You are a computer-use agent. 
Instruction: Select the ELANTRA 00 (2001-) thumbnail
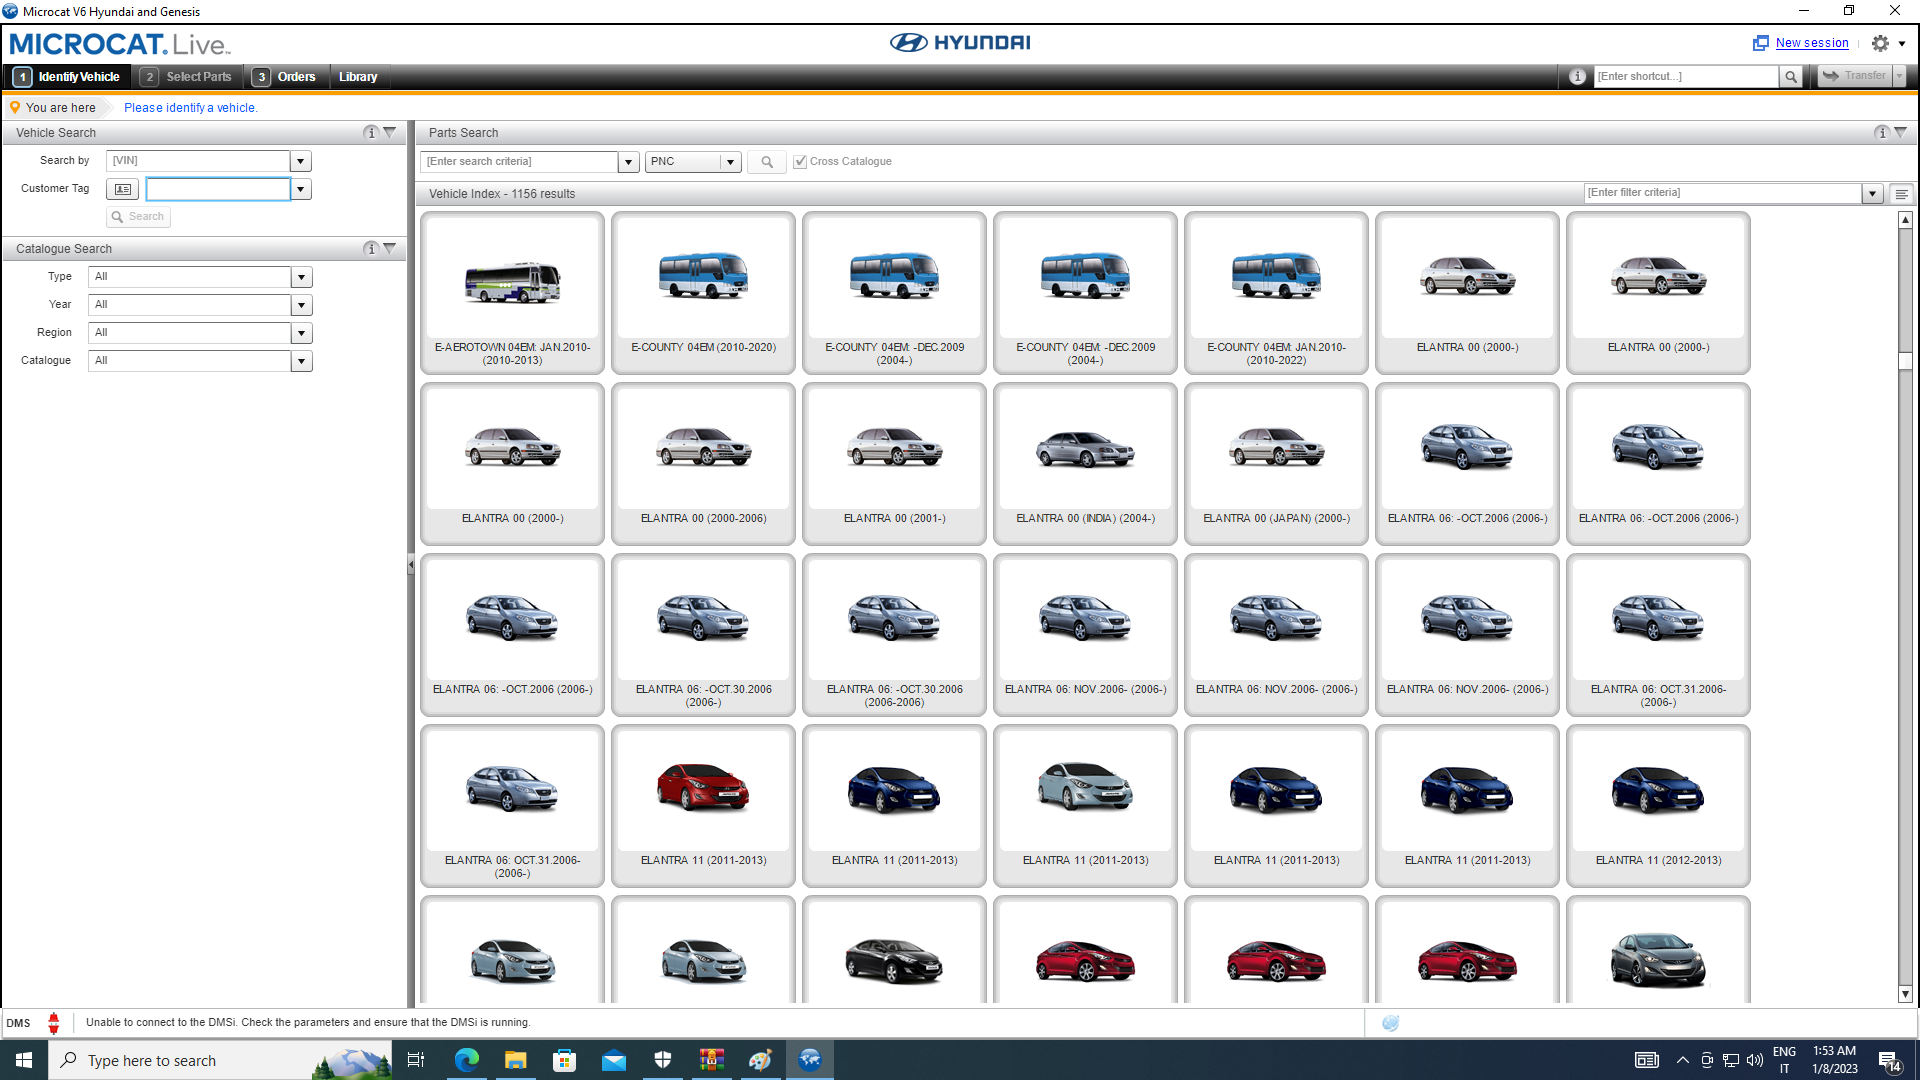click(x=894, y=464)
